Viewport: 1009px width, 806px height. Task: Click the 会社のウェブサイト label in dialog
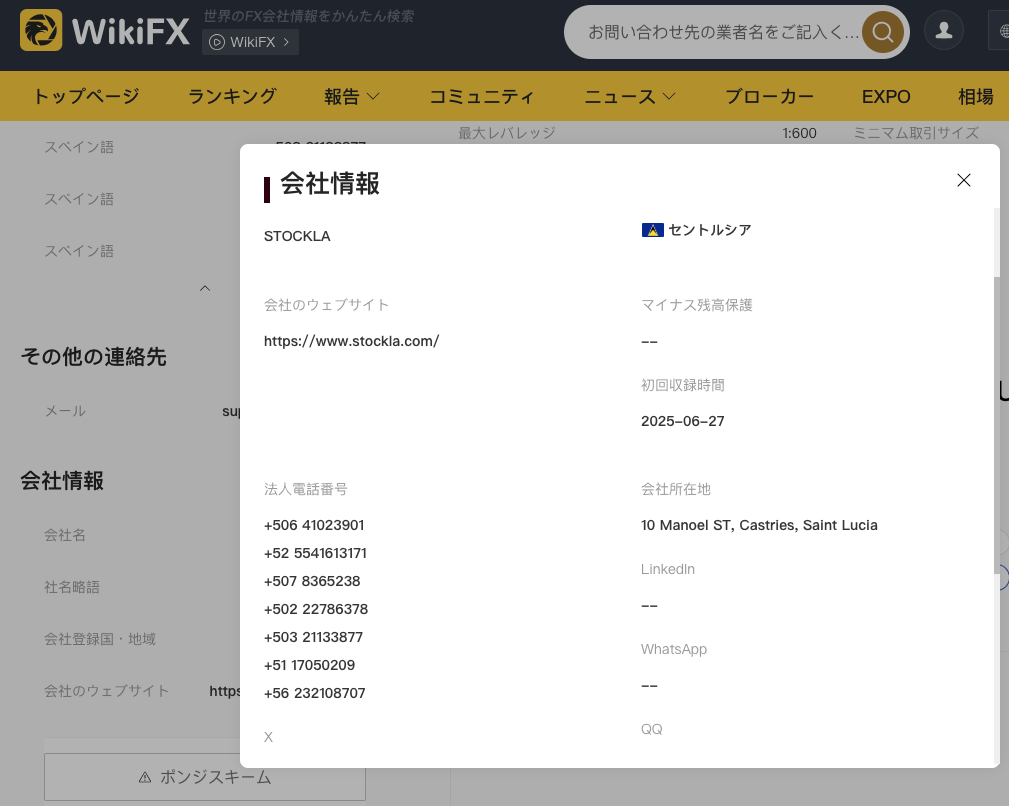tap(326, 305)
